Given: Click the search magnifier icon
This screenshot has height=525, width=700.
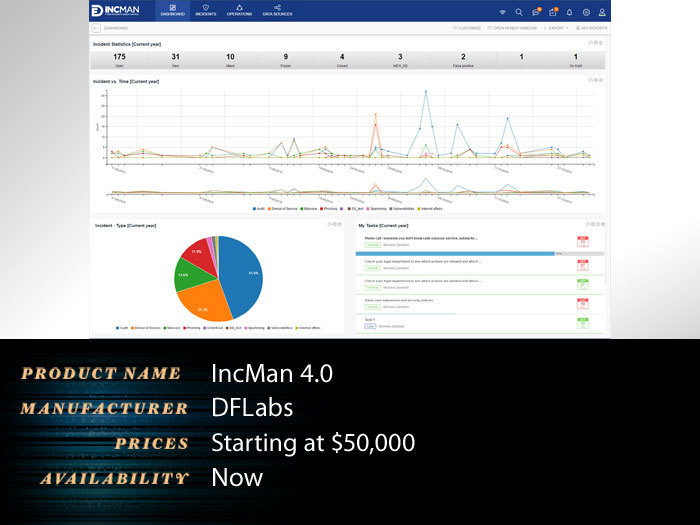Looking at the screenshot, I should click(519, 12).
